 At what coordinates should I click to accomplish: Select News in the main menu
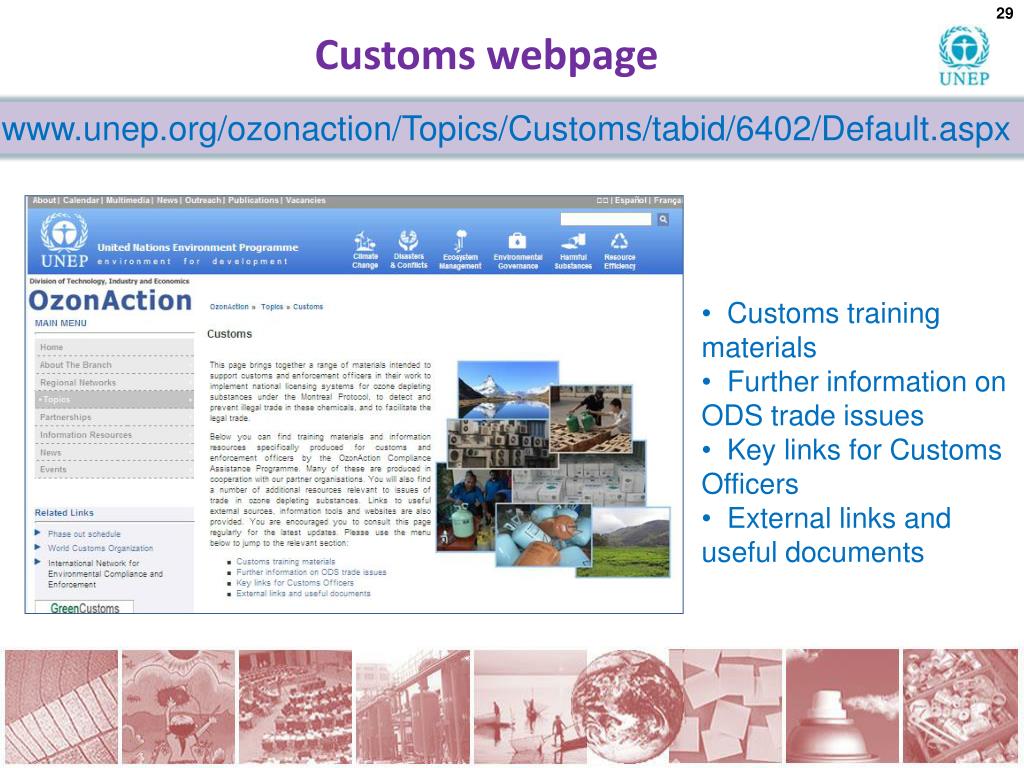click(114, 453)
